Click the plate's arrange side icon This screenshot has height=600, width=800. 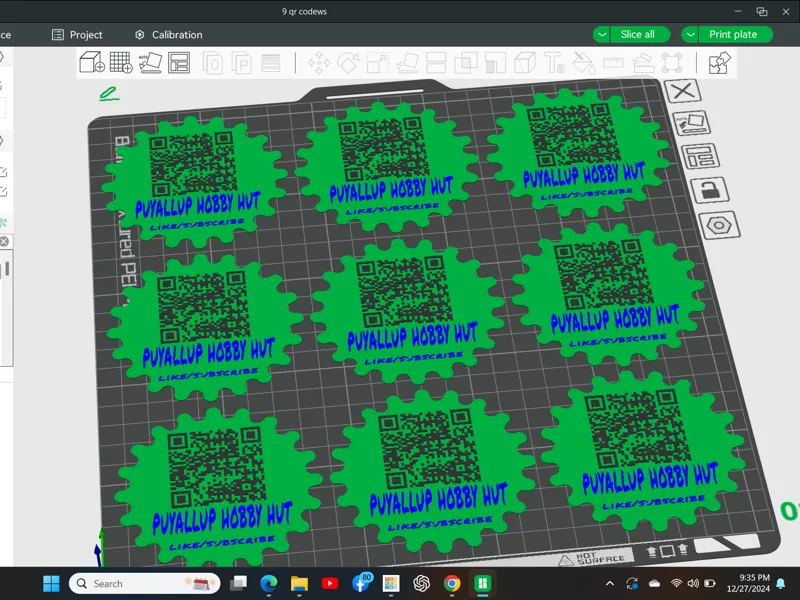(x=701, y=156)
